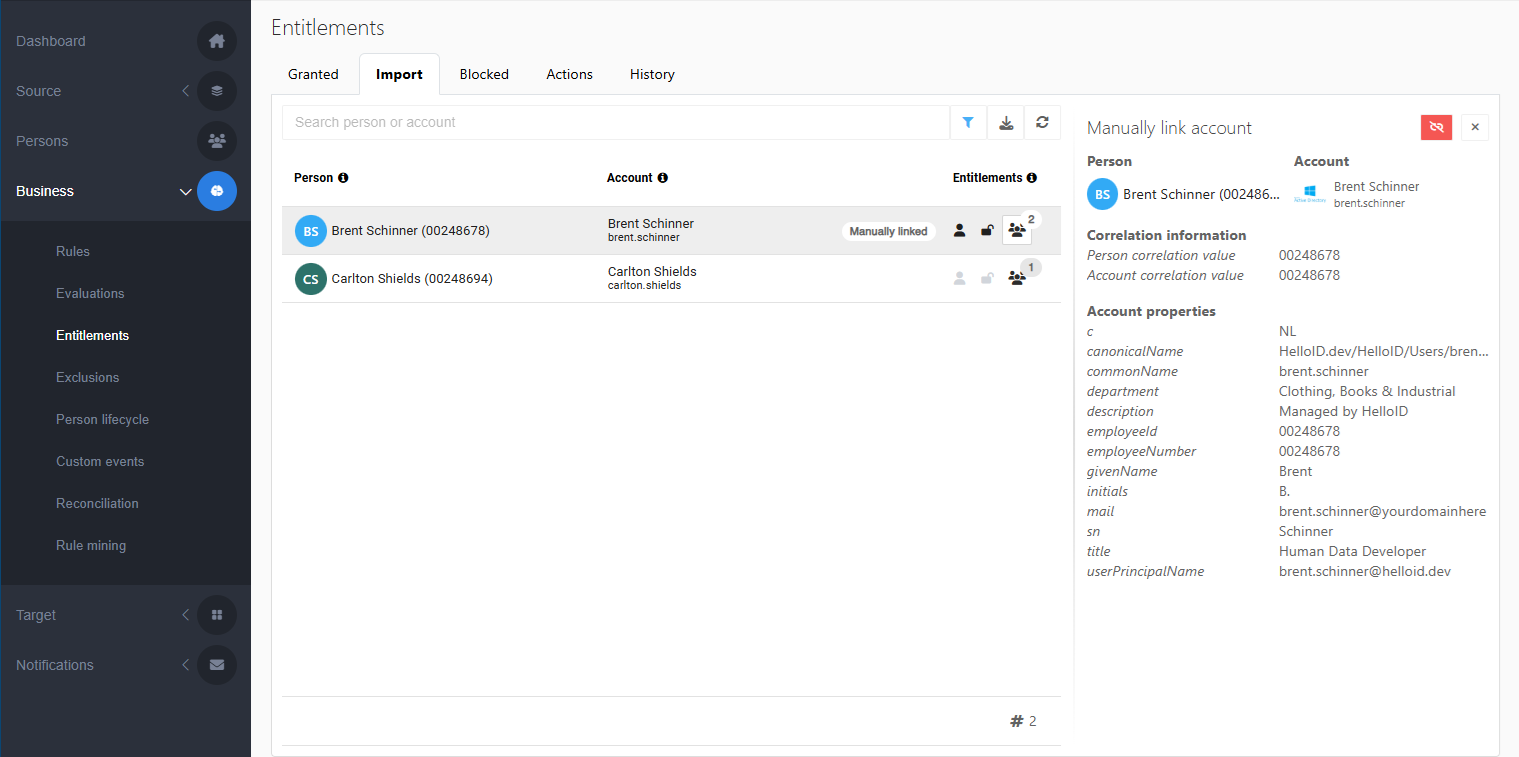Screen dimensions: 1519x757
Task: Click the download export icon
Action: [1006, 122]
